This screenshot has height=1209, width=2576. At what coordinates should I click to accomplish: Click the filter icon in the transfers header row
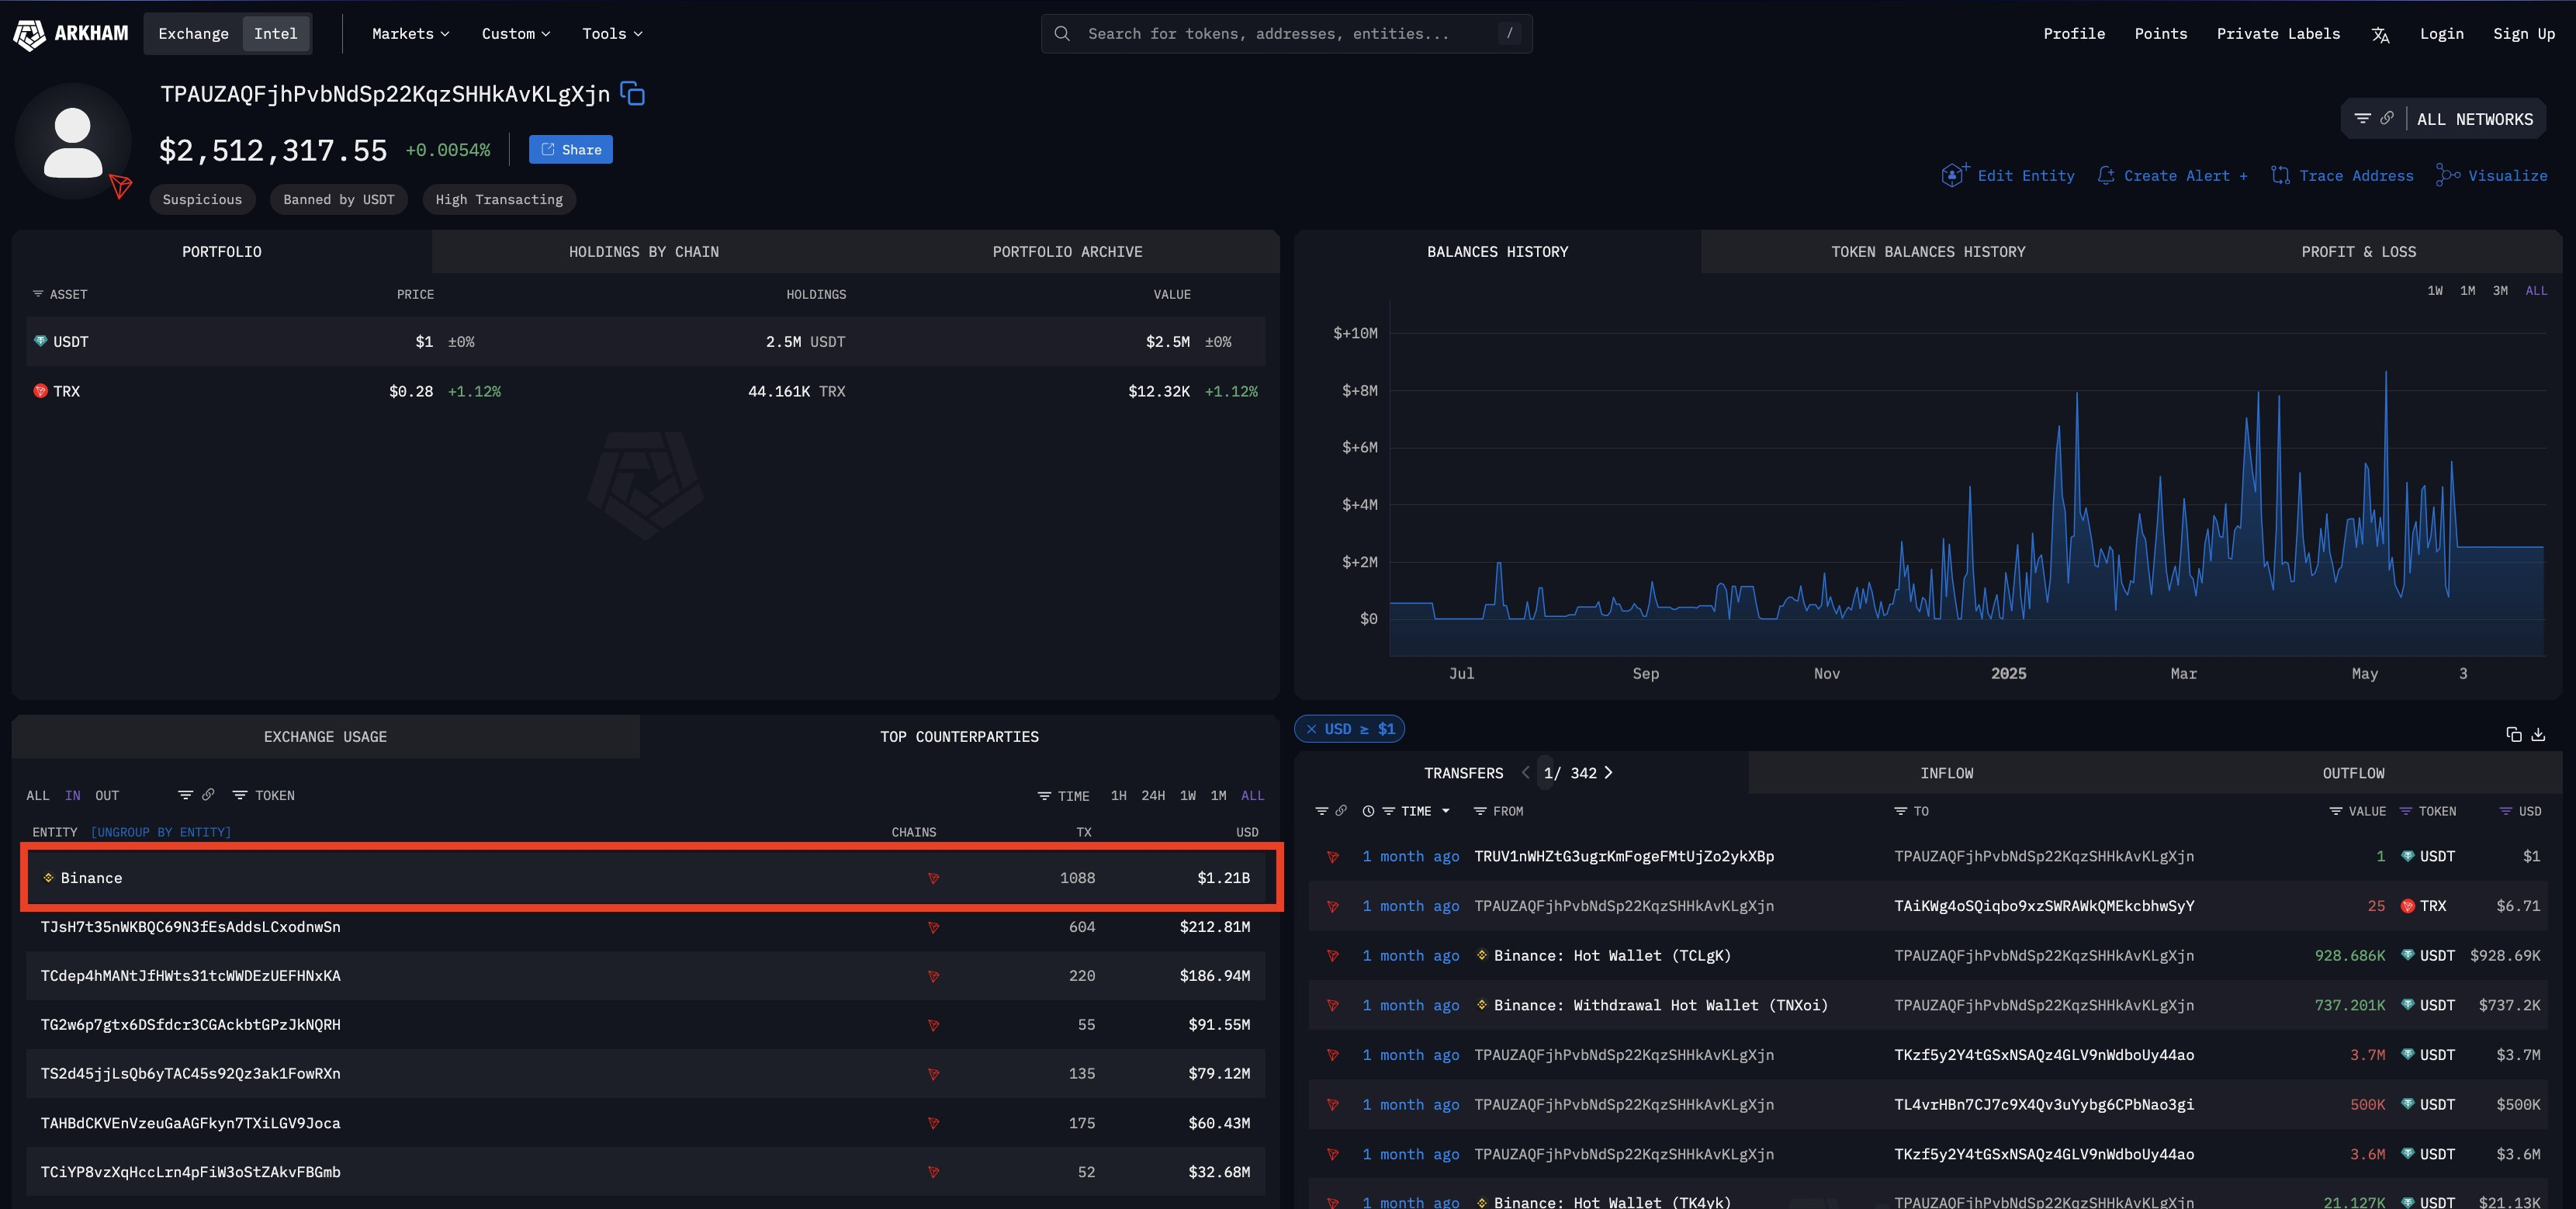pos(1322,811)
